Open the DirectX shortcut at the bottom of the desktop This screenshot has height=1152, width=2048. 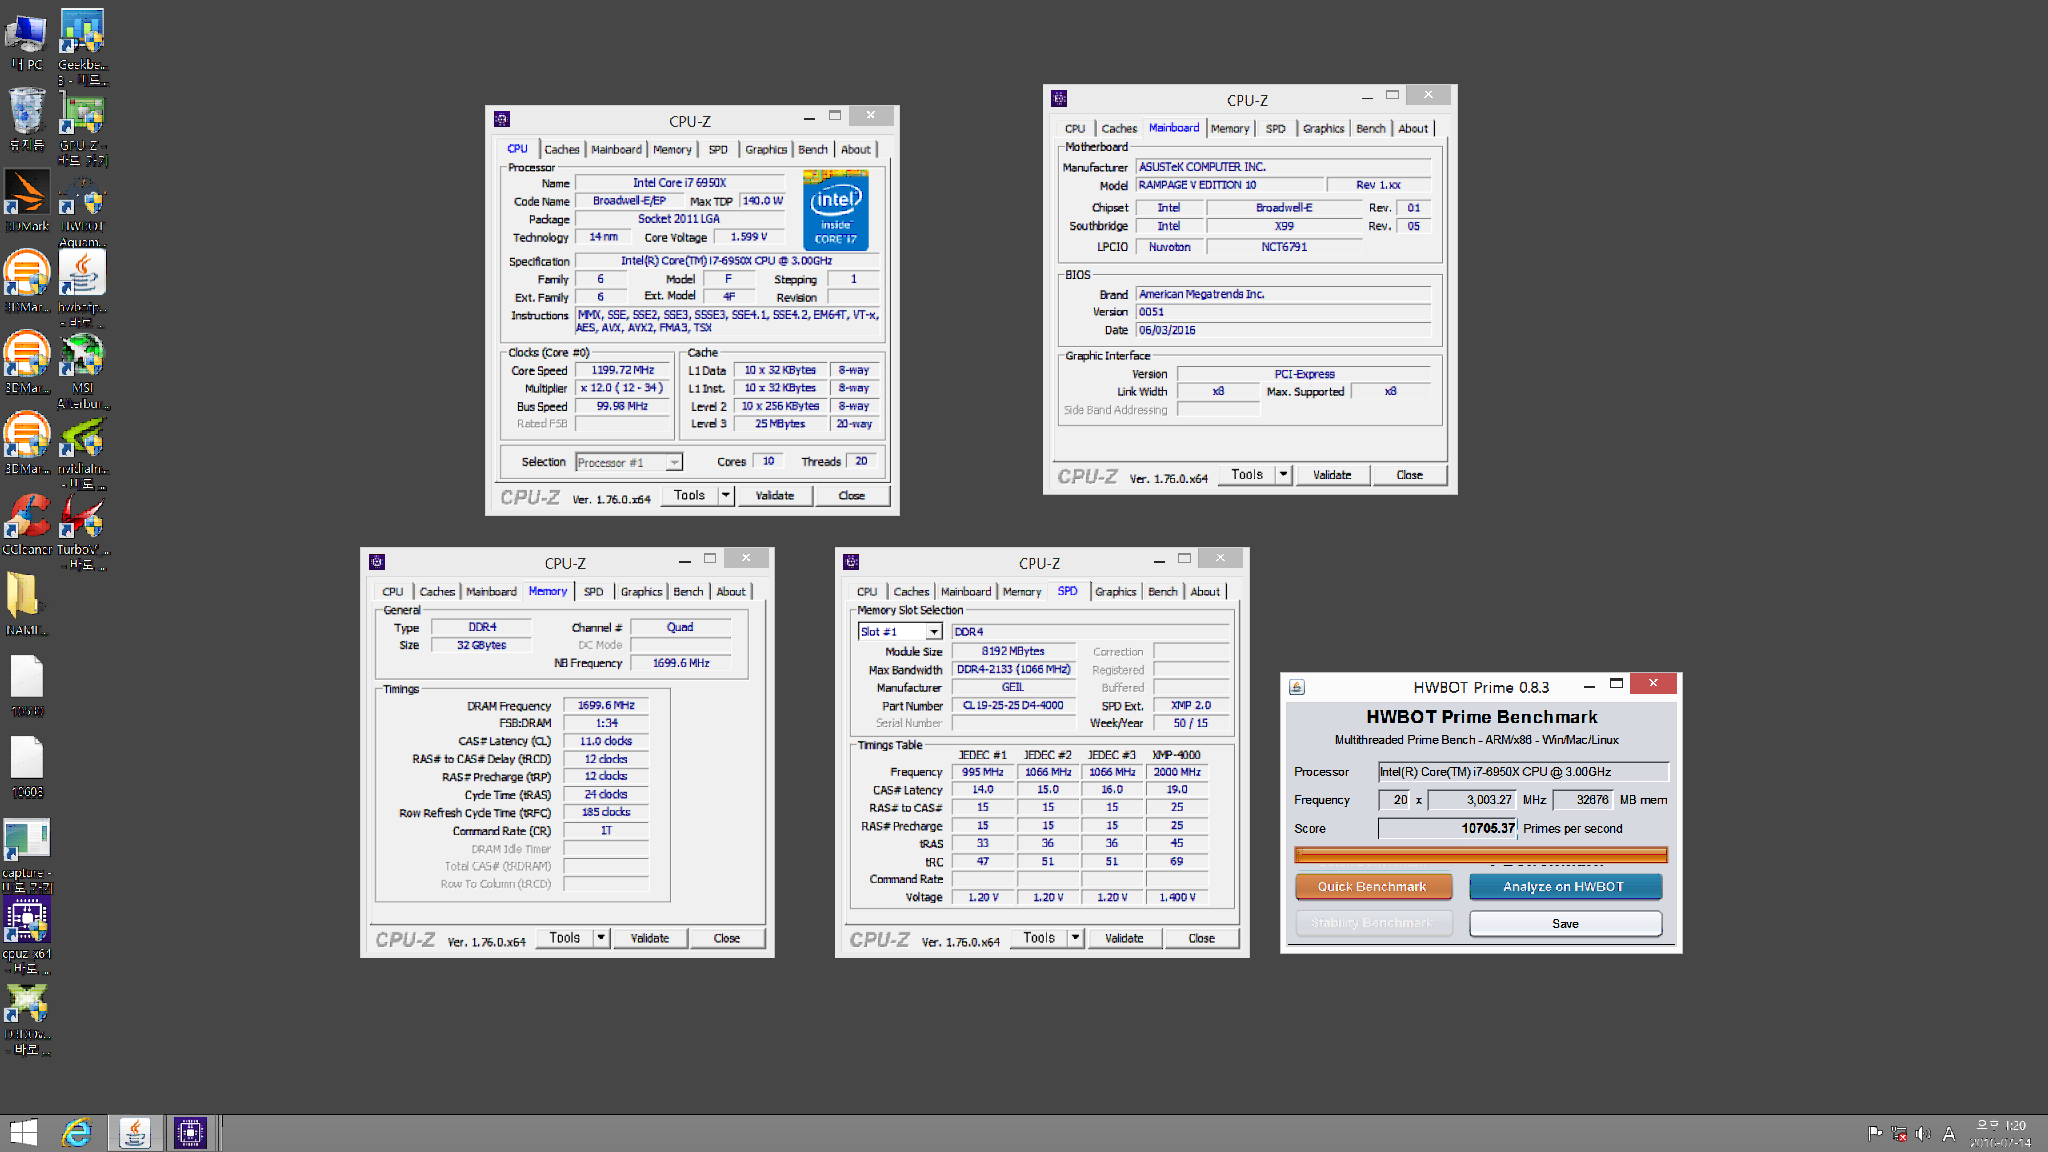[27, 1018]
